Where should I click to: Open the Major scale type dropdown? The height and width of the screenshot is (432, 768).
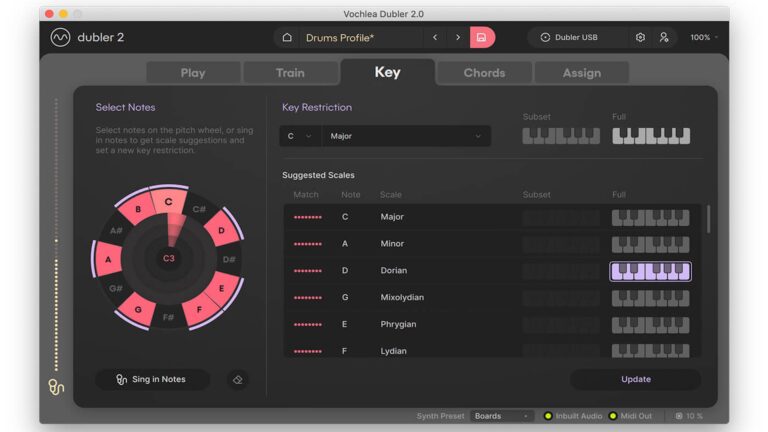(x=406, y=136)
